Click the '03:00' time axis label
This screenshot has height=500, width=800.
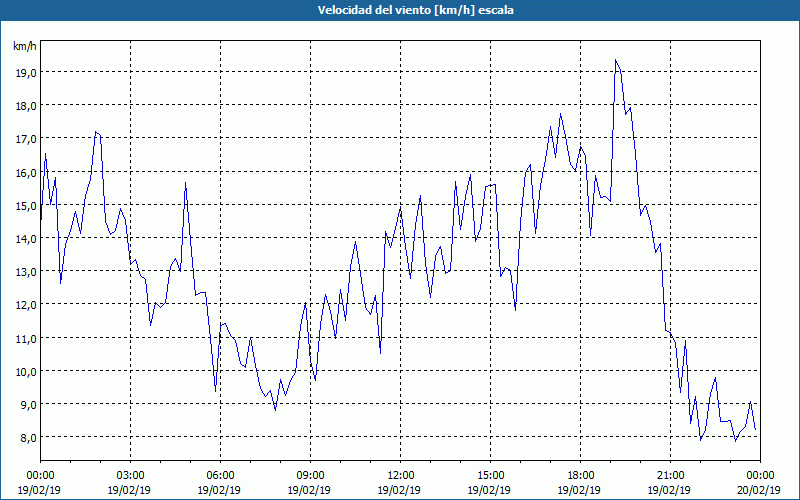click(130, 475)
